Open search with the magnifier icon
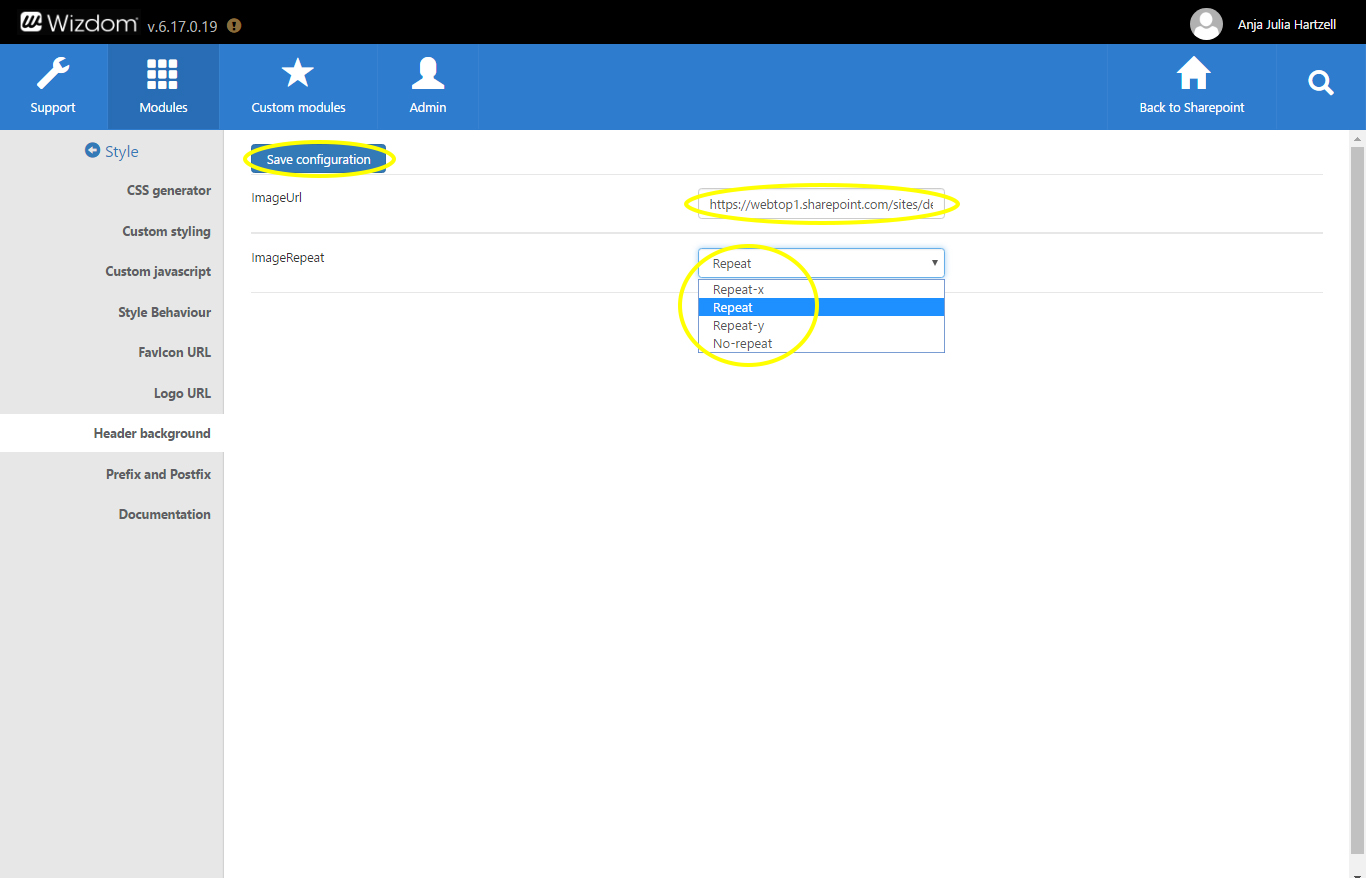Viewport: 1366px width, 878px height. [x=1321, y=83]
